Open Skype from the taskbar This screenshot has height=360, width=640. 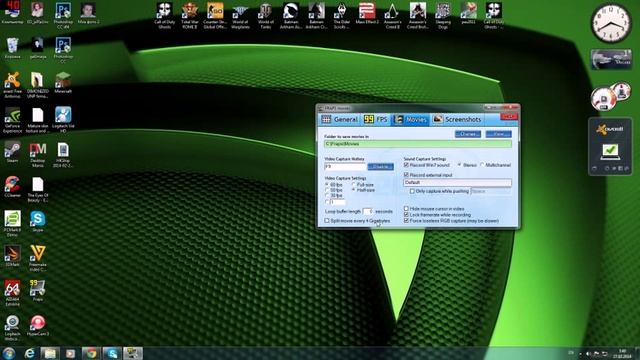(112, 353)
